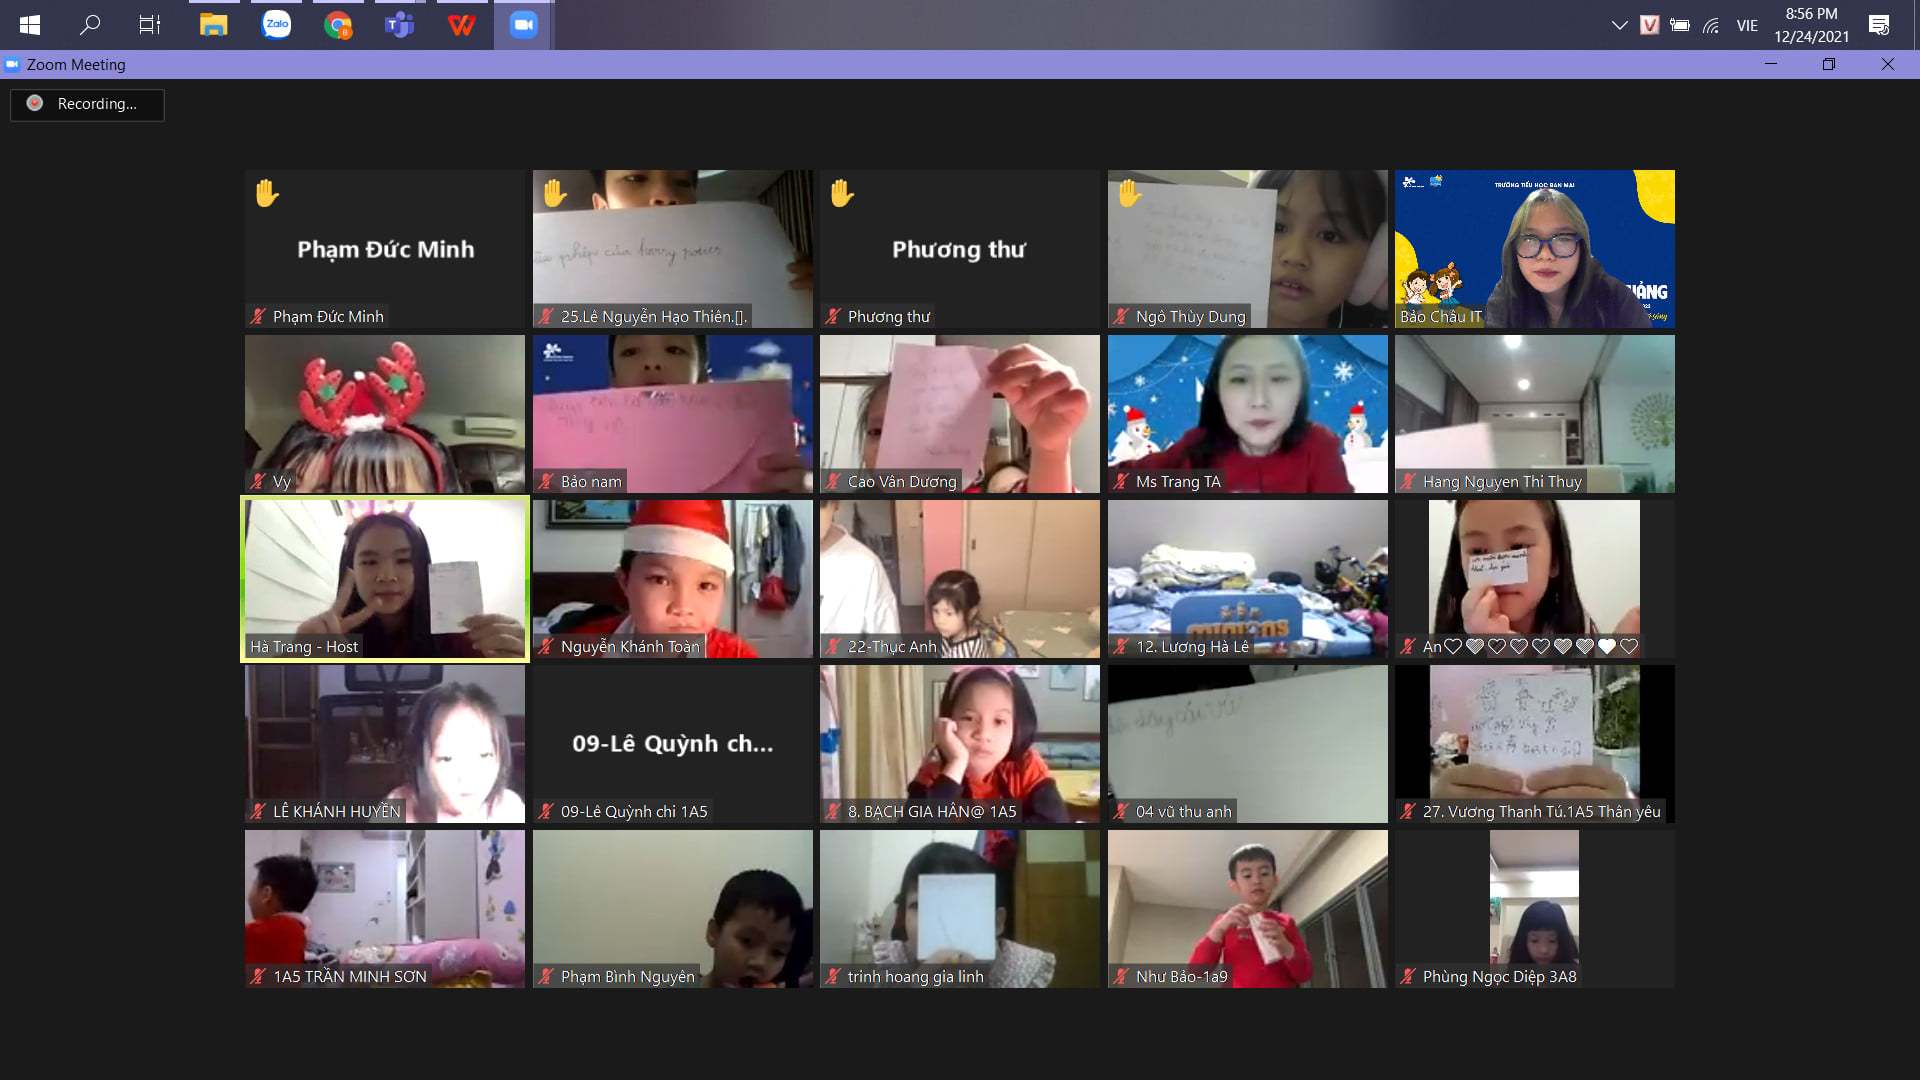The image size is (1920, 1080).
Task: Click the Recording... indicator button
Action: [87, 104]
